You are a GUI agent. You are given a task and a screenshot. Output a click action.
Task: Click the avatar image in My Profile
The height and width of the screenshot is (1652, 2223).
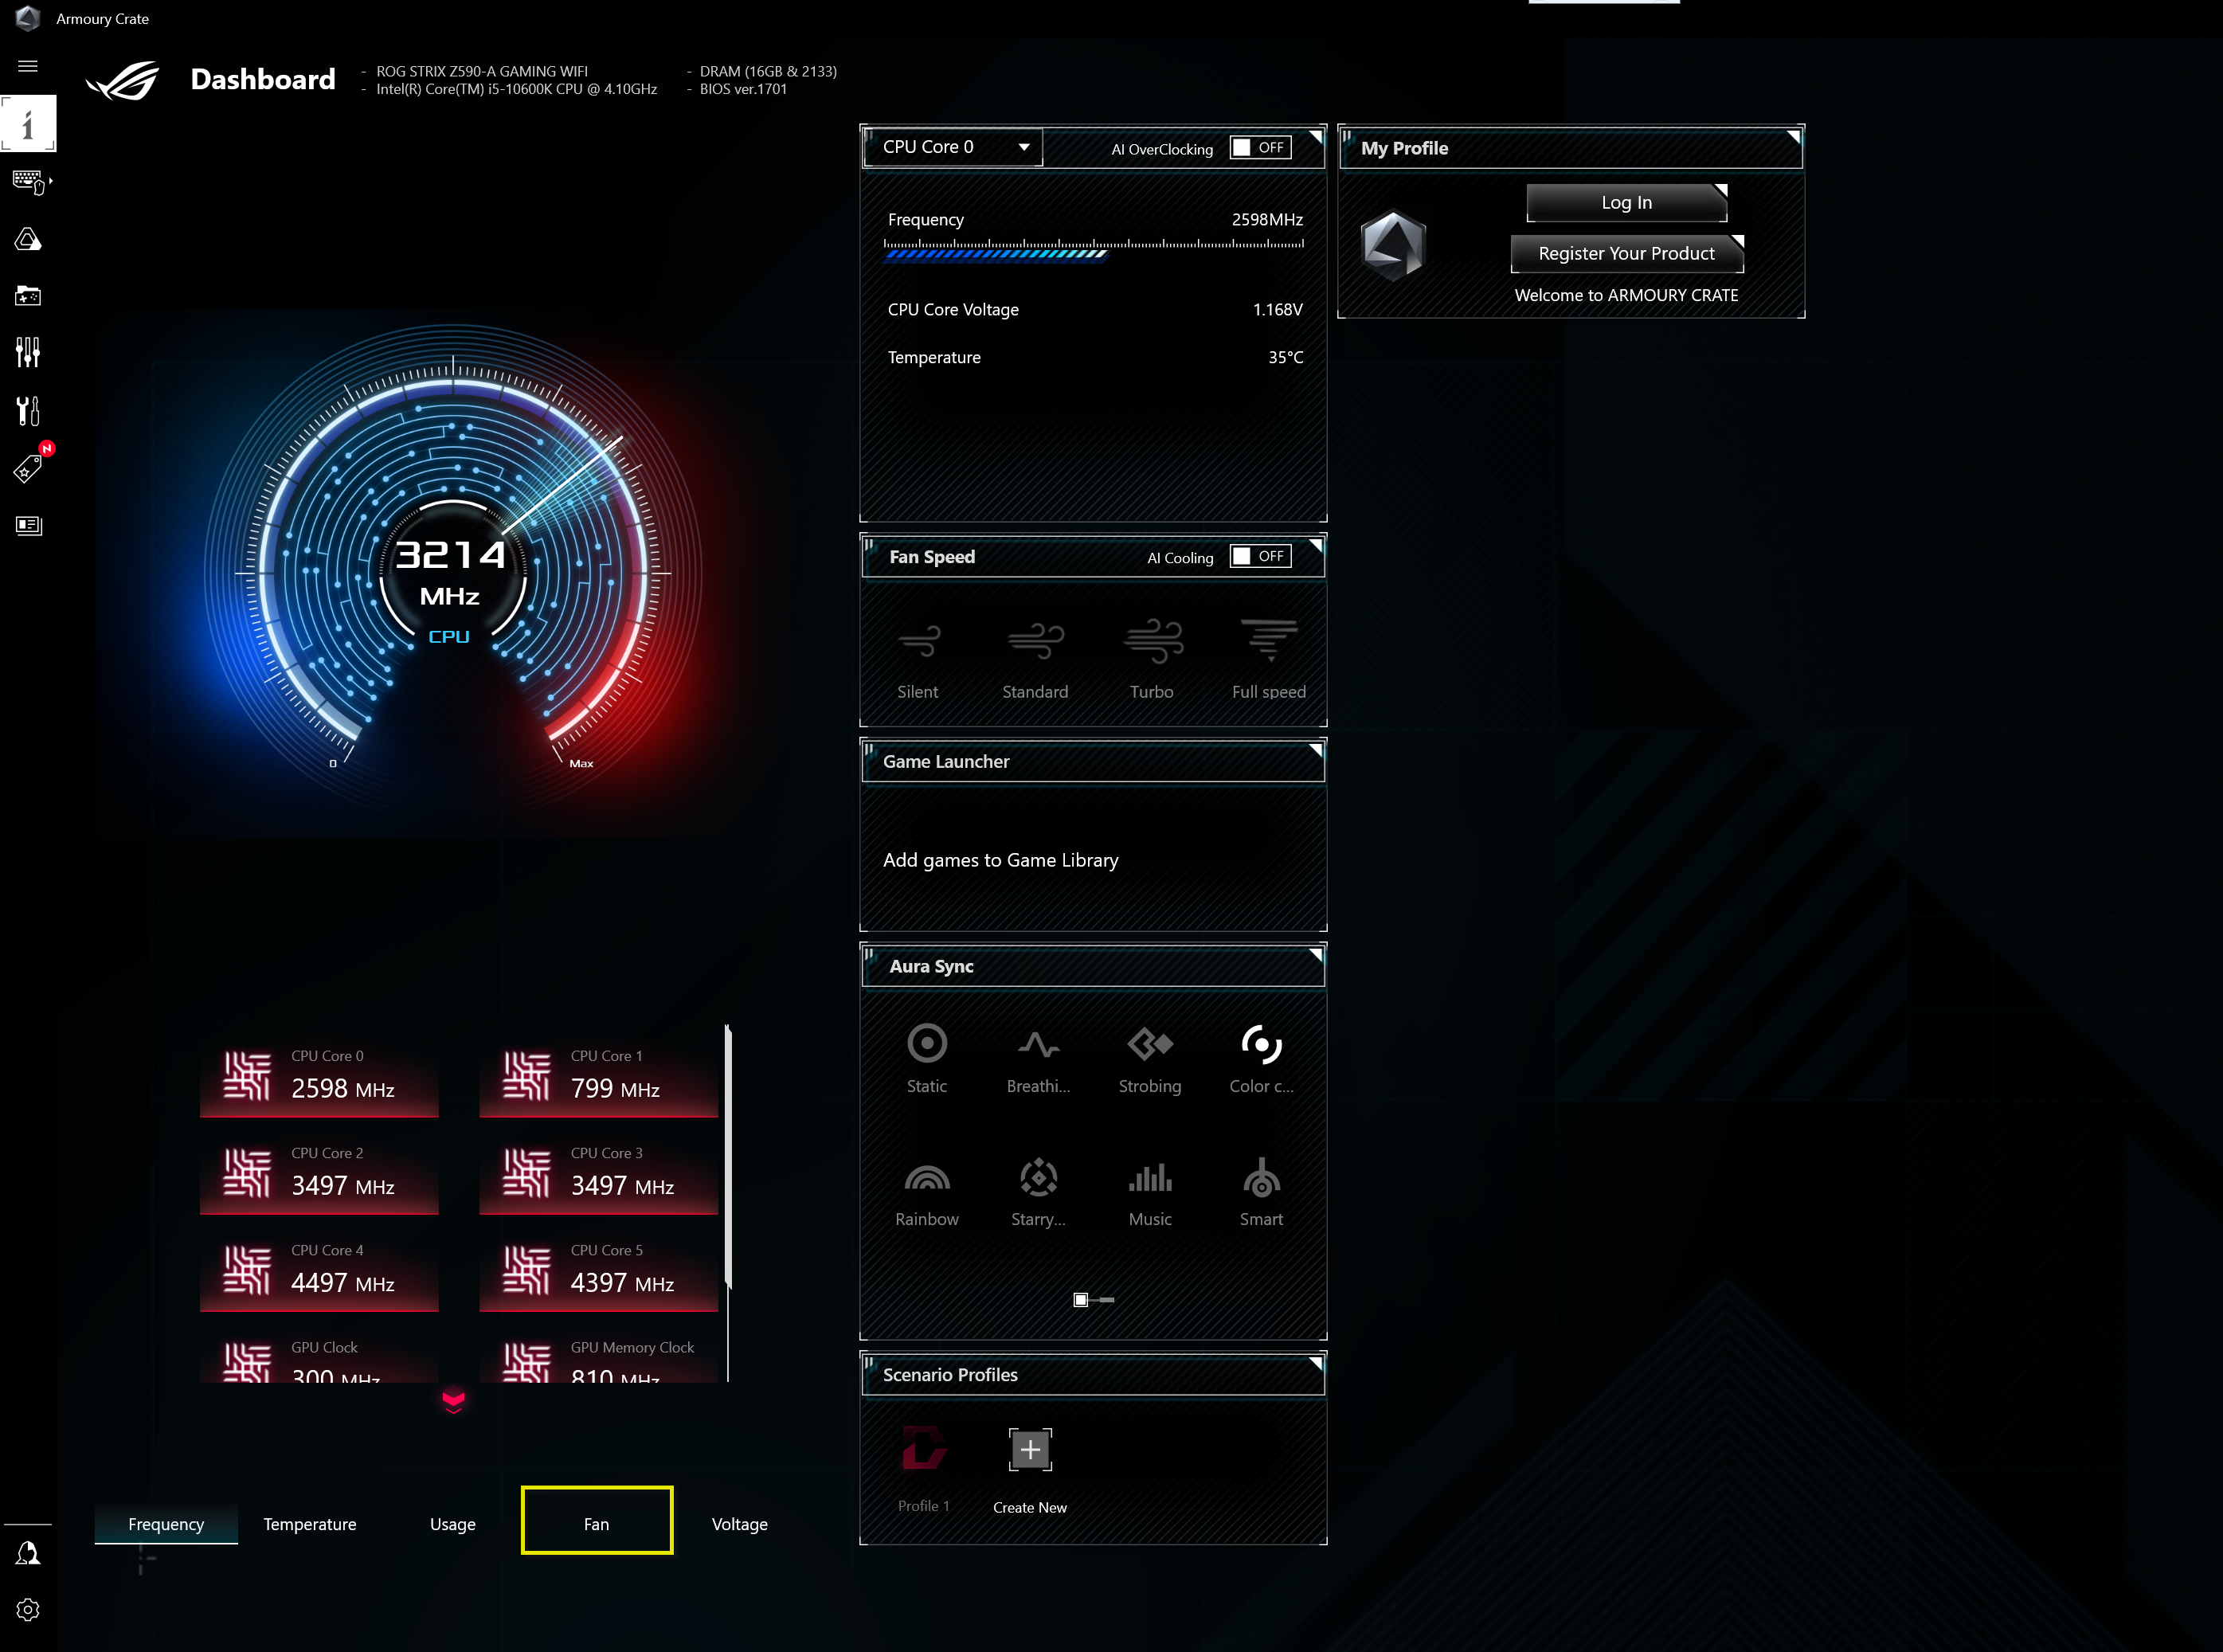coord(1393,245)
